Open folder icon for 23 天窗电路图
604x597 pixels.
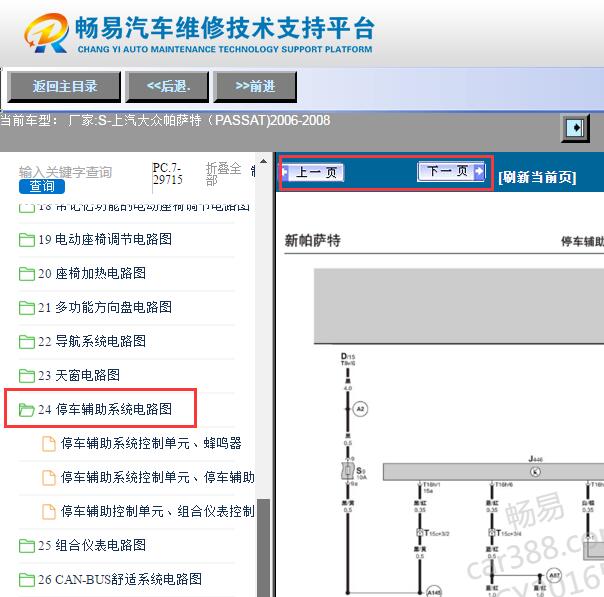27,376
